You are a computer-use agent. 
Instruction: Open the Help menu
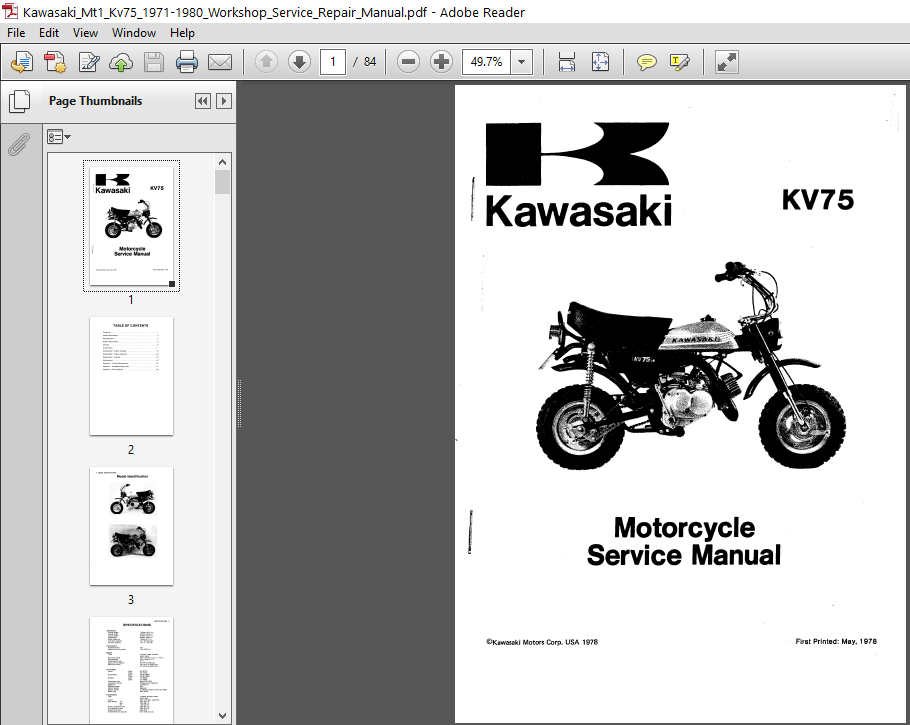[x=182, y=33]
